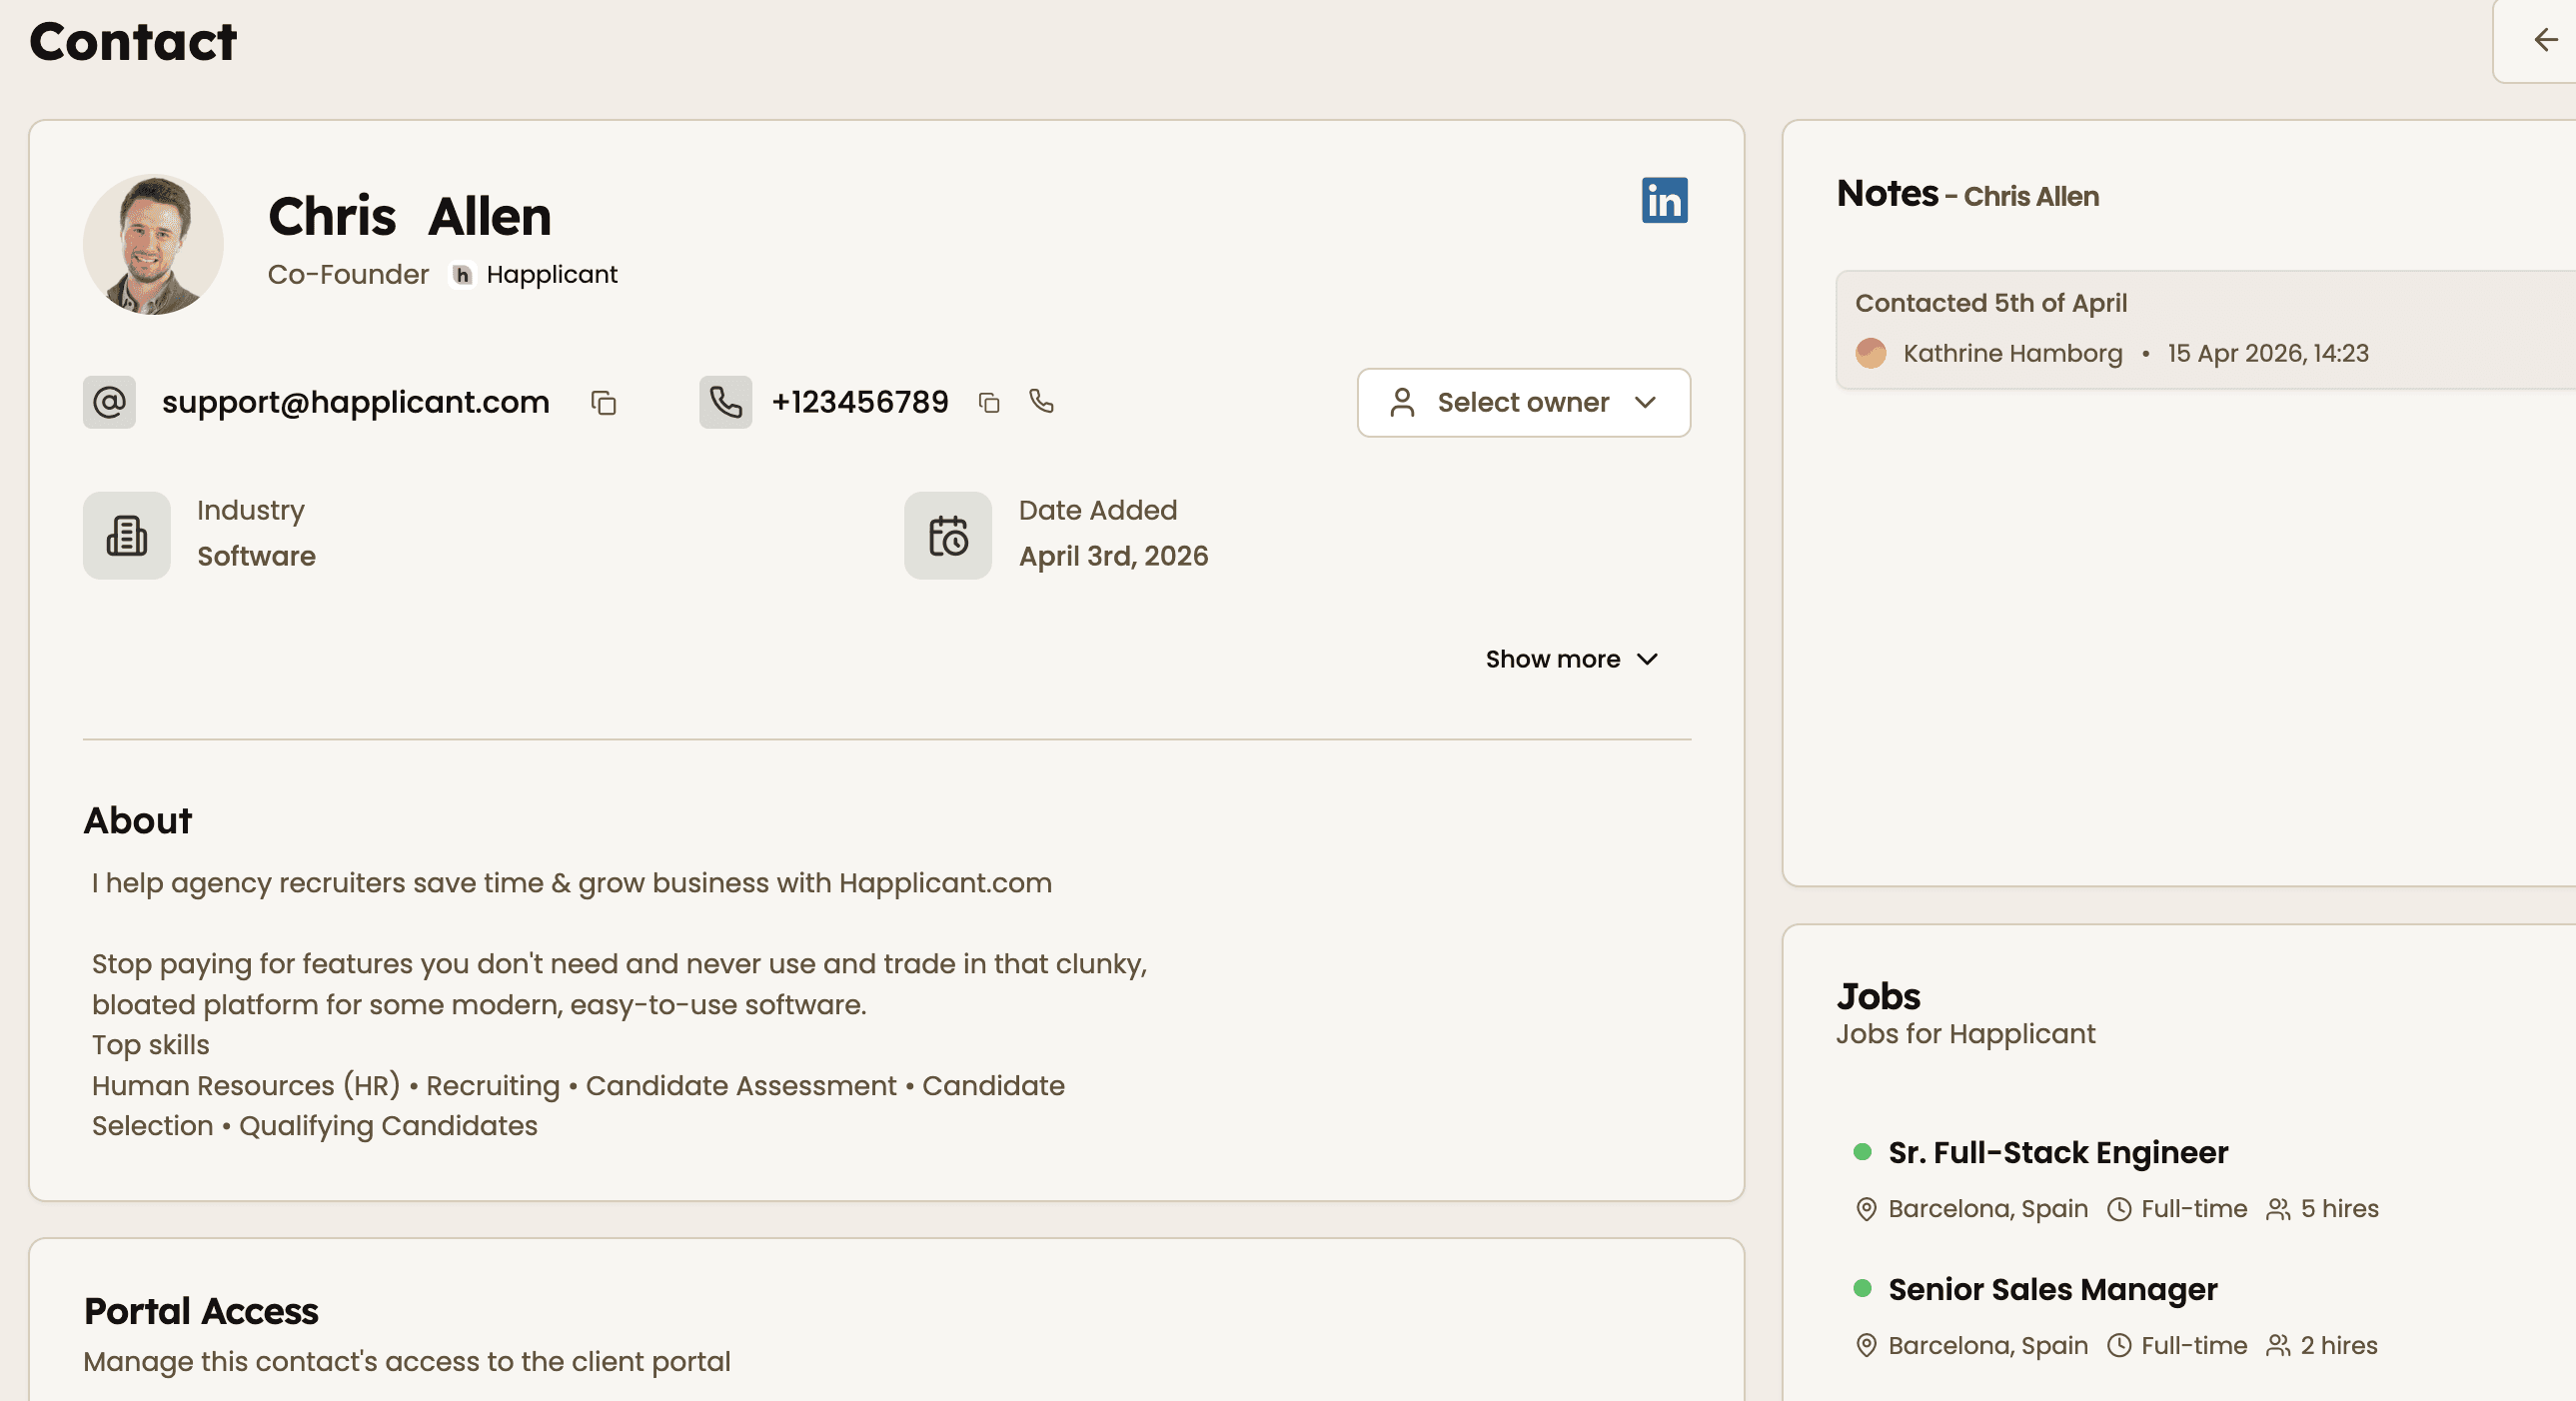Click the 'Top skills' line in About
Screen dimensions: 2576x1401
(x=151, y=1045)
